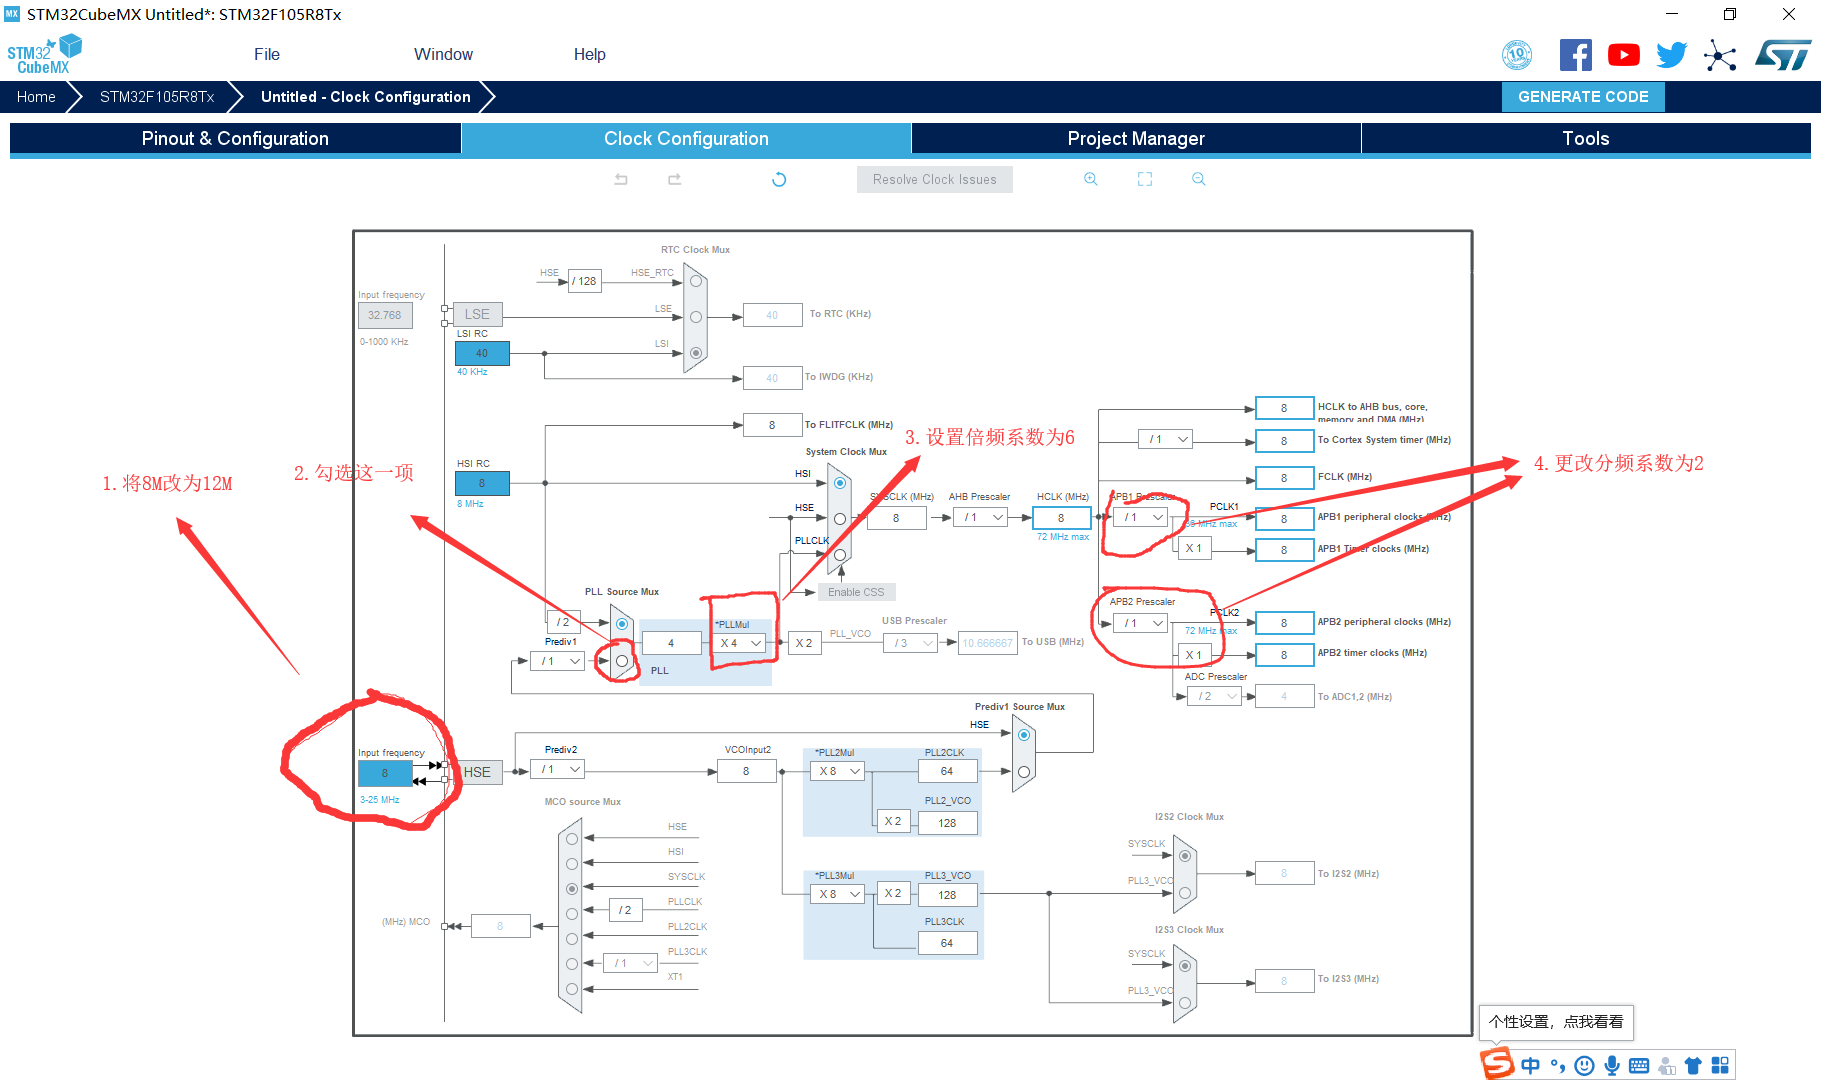Open the APB2 Prescaler dropdown
This screenshot has width=1821, height=1080.
[1140, 623]
